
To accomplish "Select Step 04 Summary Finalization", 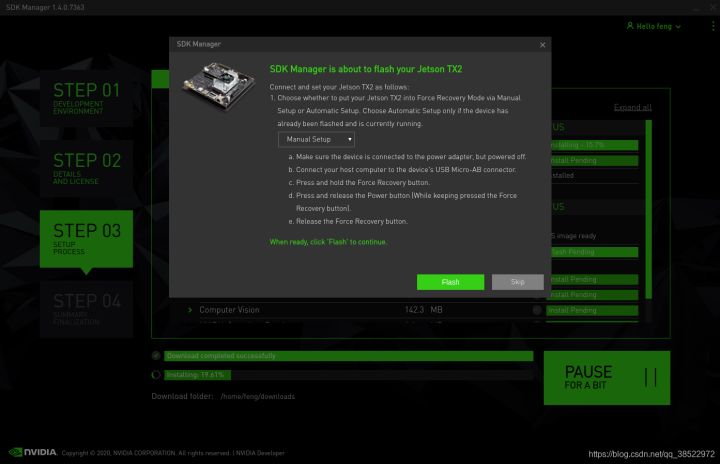I will pos(86,309).
